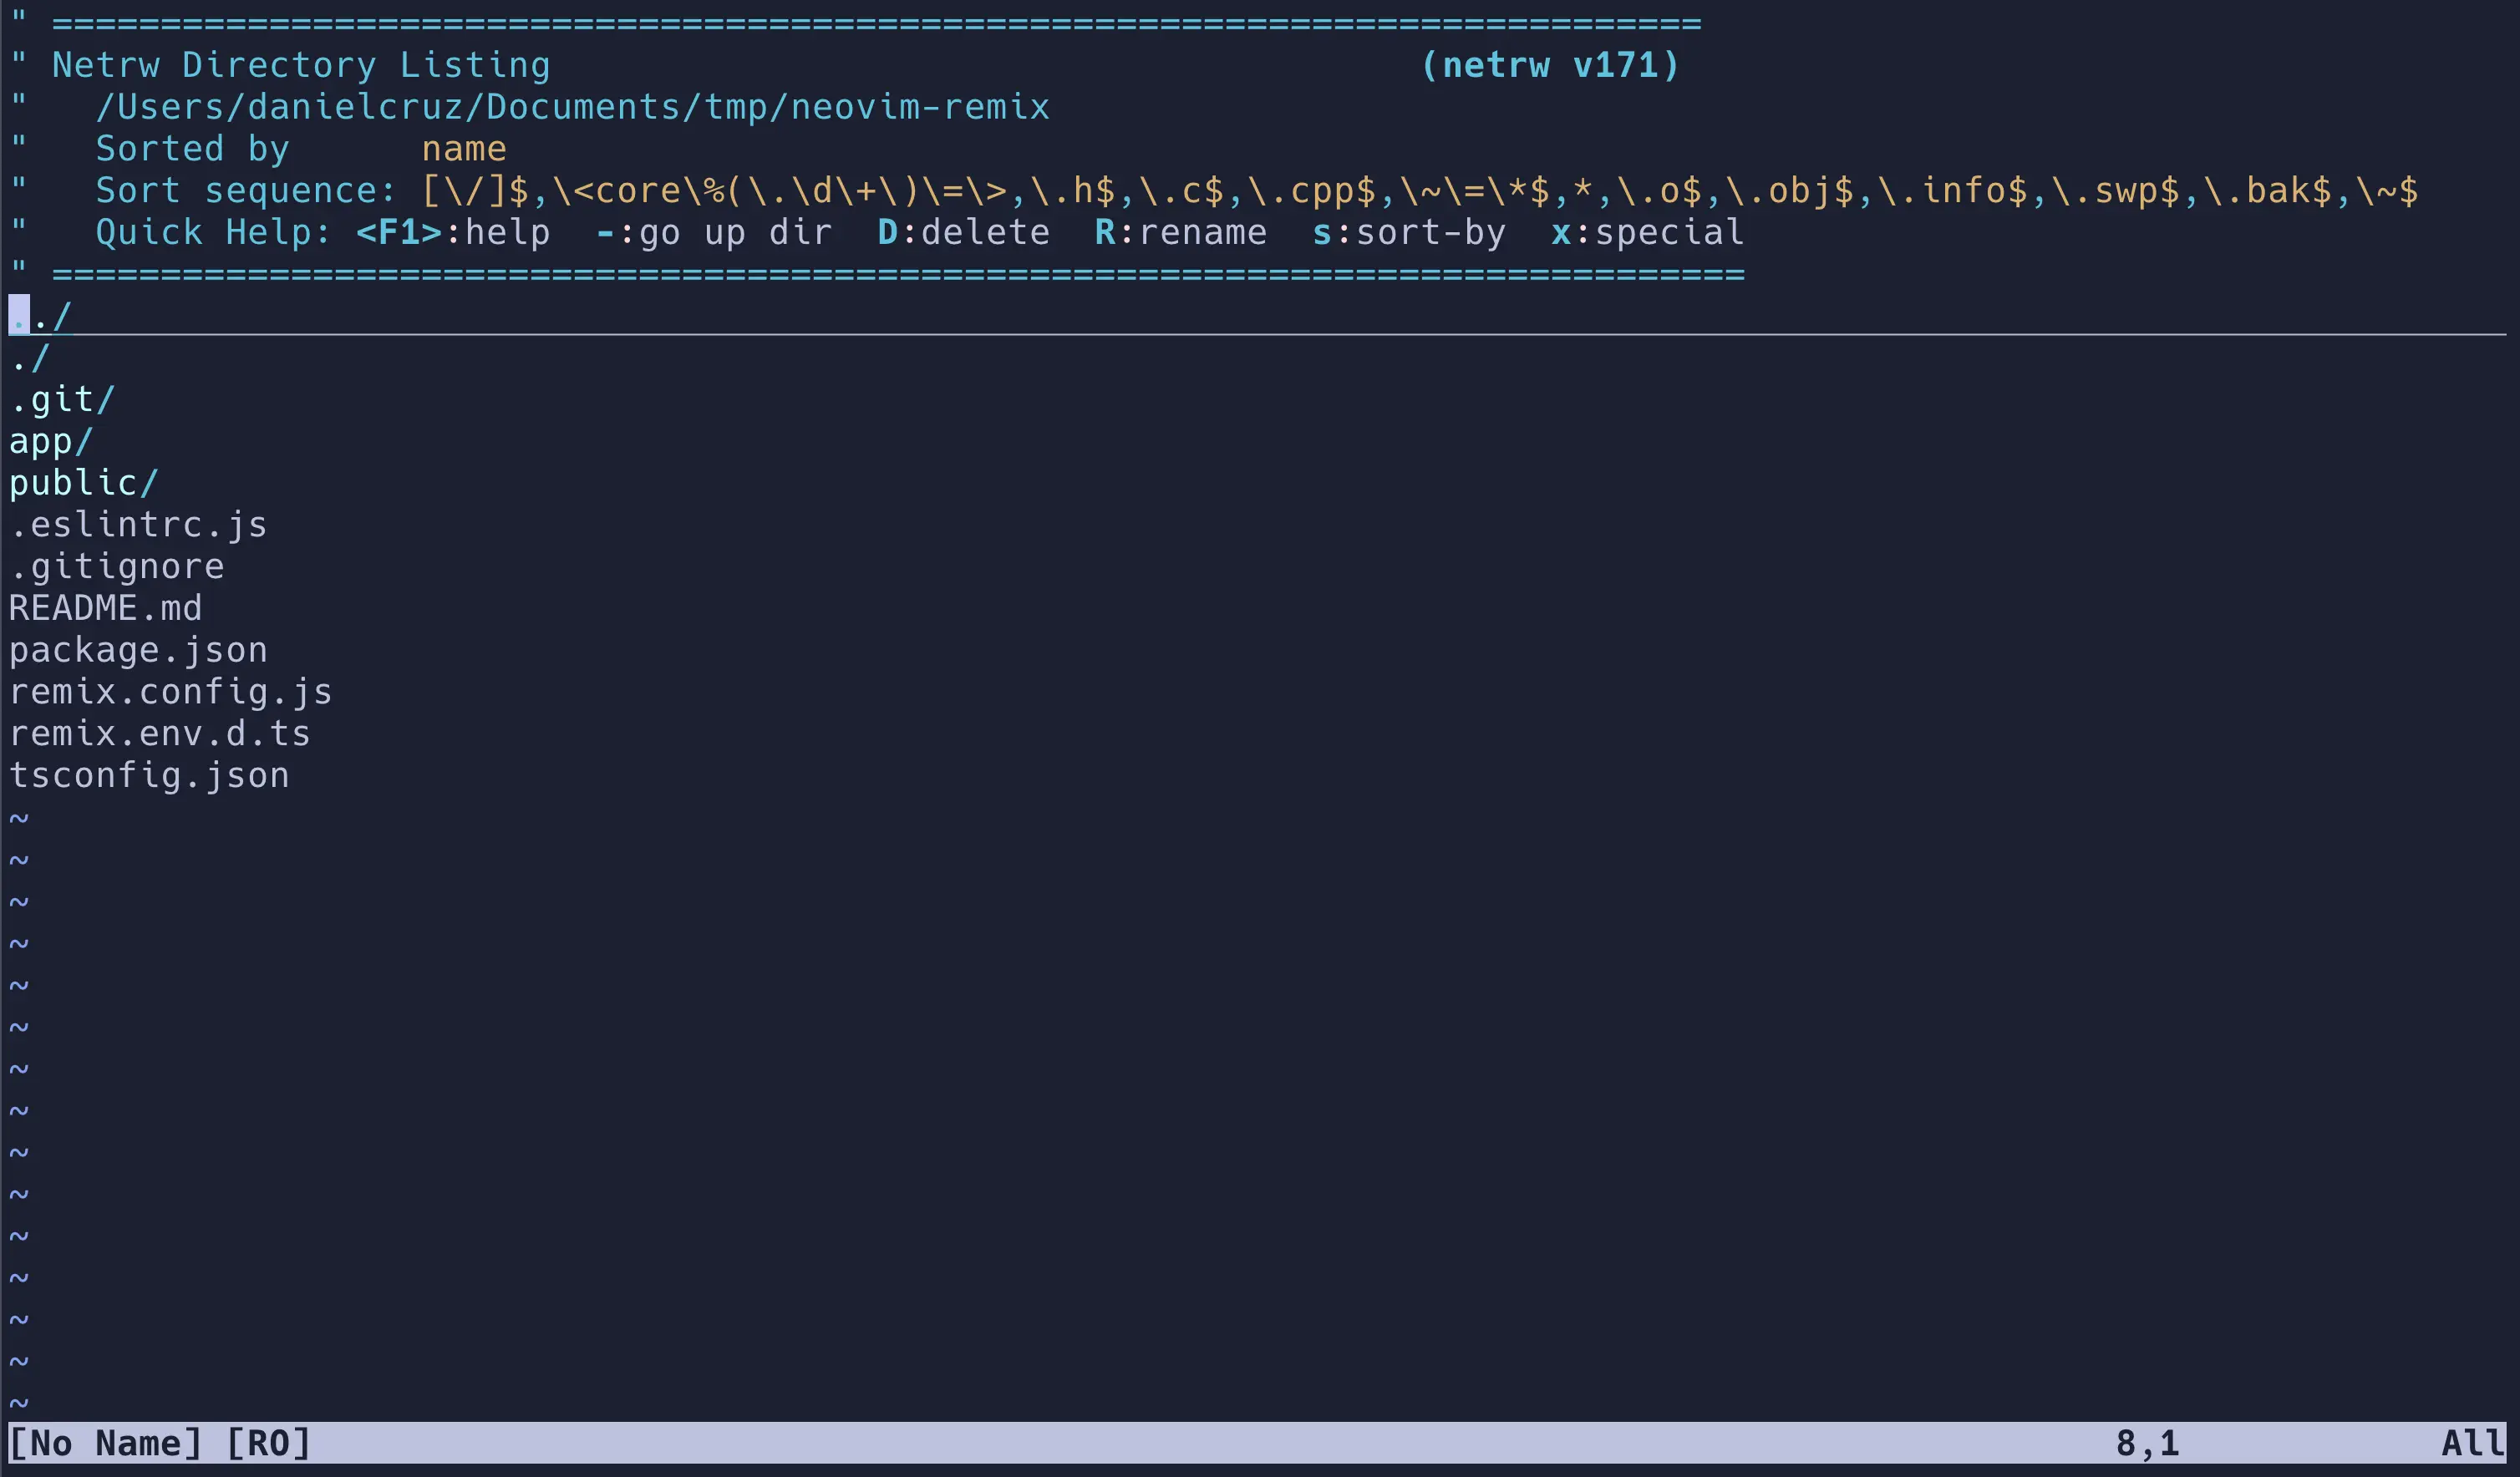The image size is (2520, 1477).
Task: Open the remix.env.d.ts file
Action: 160,733
